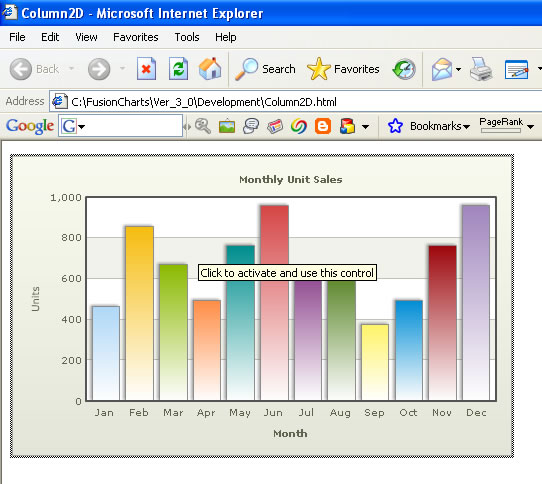Click the Refresh page icon
The width and height of the screenshot is (542, 484).
tap(178, 69)
